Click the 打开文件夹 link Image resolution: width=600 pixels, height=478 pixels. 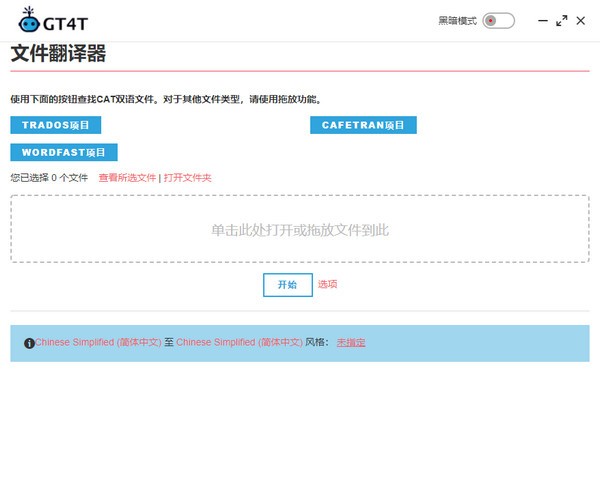coord(187,178)
